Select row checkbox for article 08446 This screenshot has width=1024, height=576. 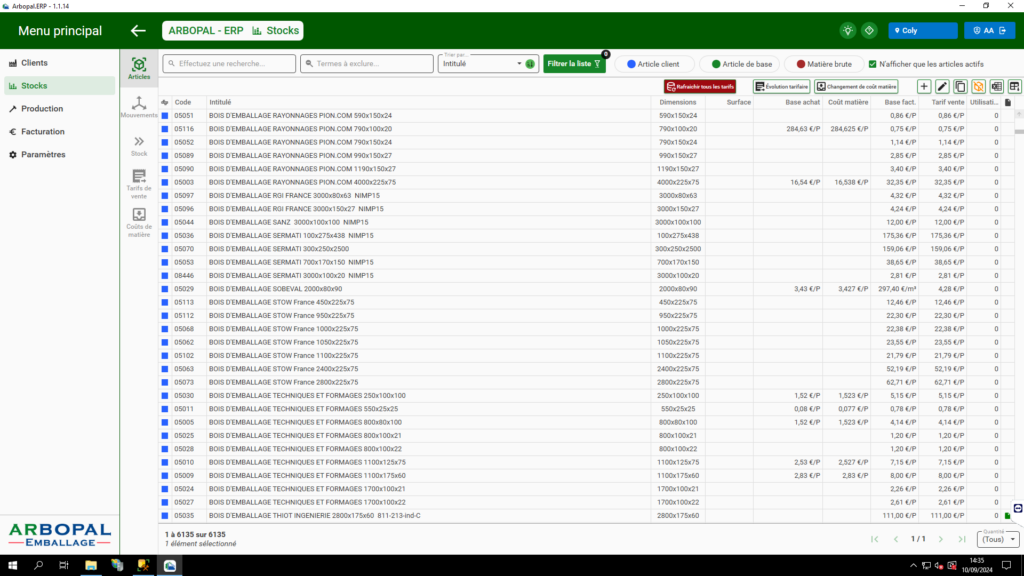click(165, 276)
